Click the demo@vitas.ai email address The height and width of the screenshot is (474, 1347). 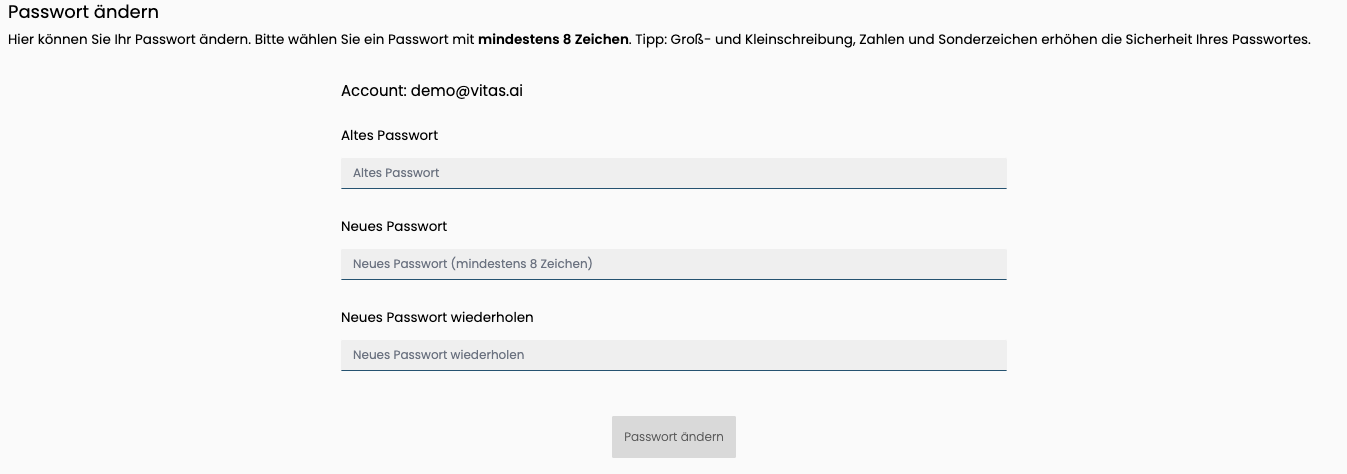click(x=466, y=90)
